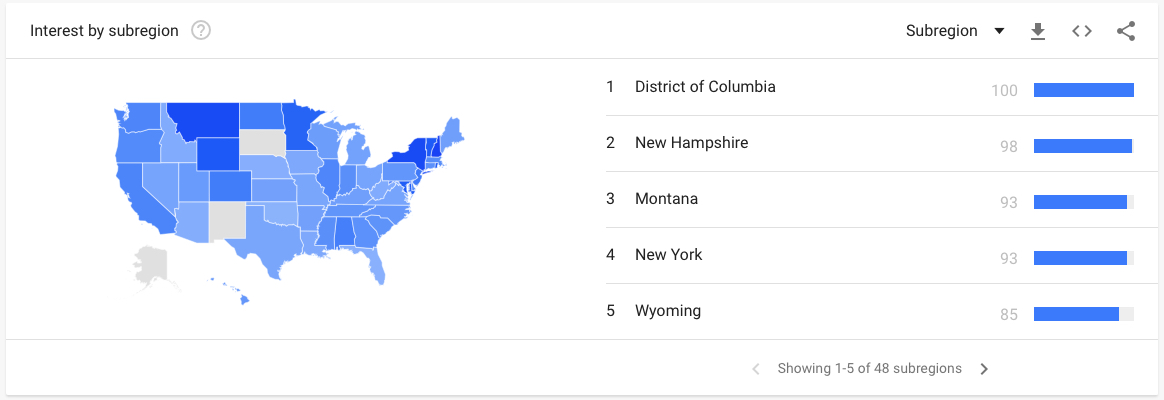This screenshot has height=400, width=1164.
Task: Expand the Subregion dropdown
Action: tap(955, 31)
